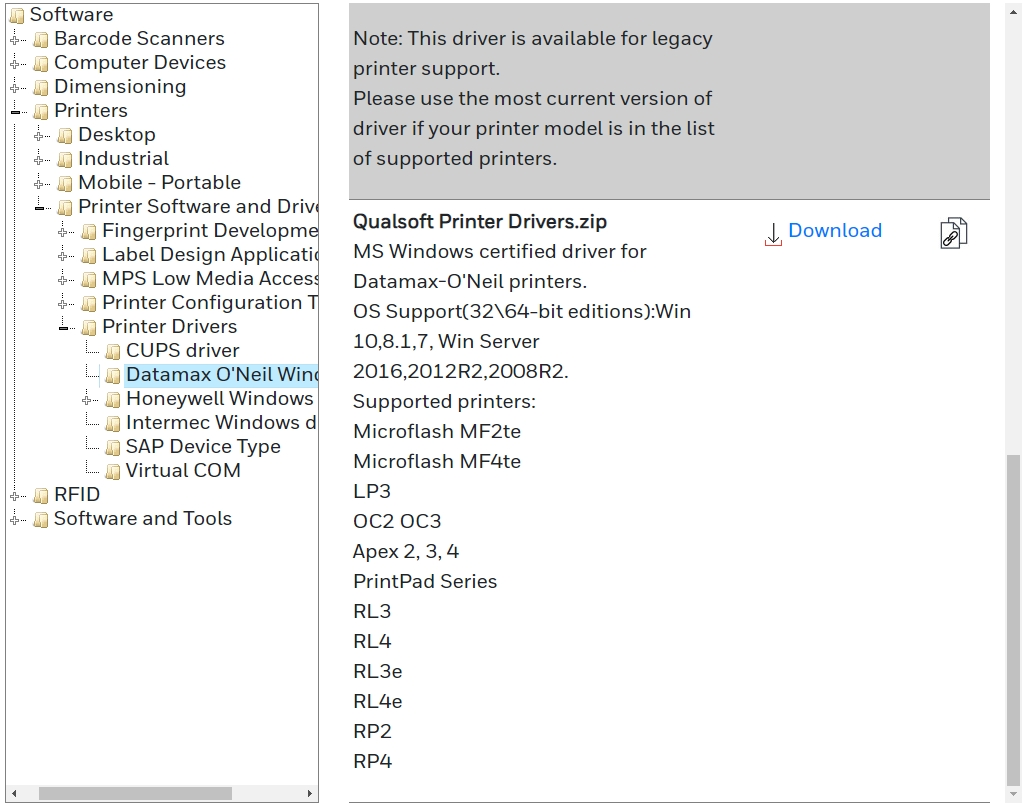
Task: Click the RFID folder icon
Action: [x=41, y=496]
